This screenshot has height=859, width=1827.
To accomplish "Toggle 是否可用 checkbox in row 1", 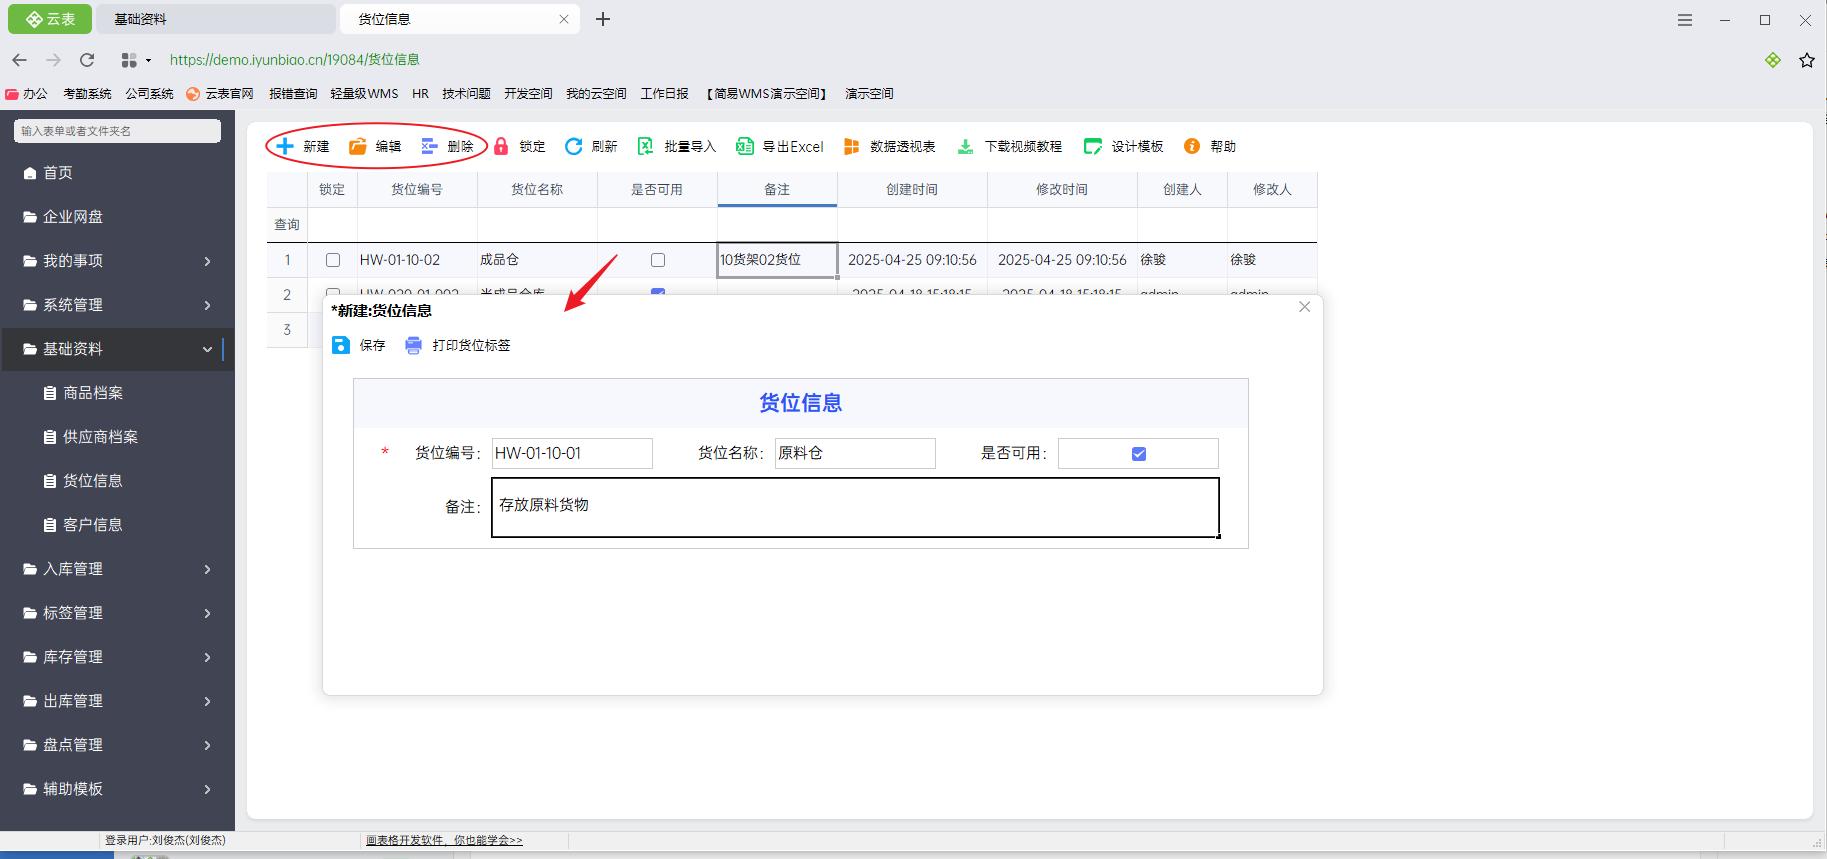I will point(657,260).
